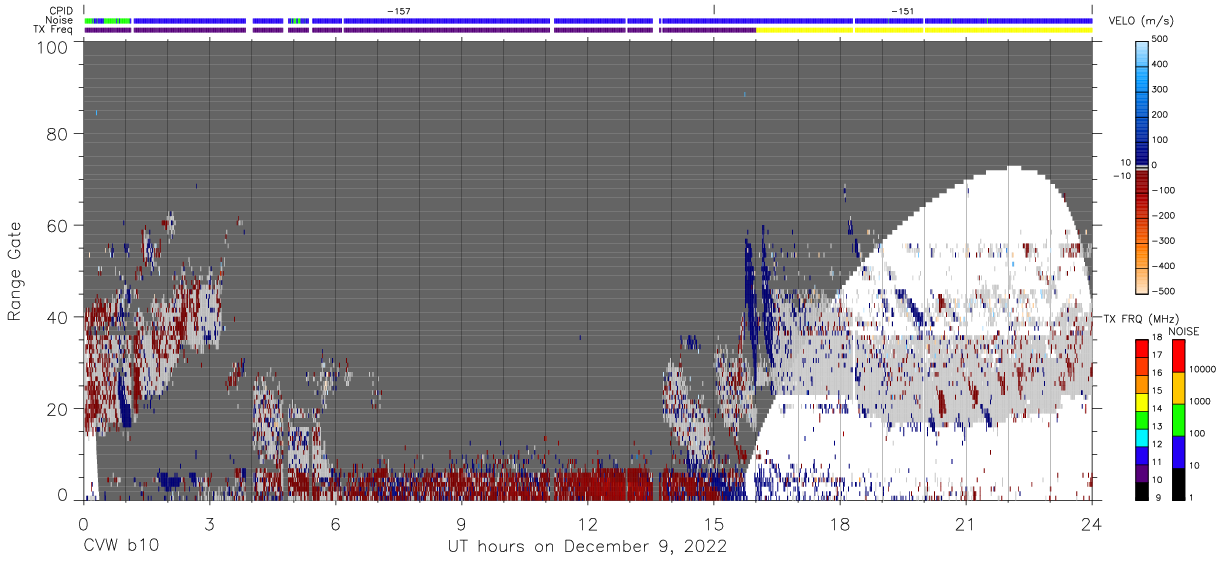1228x567 pixels.
Task: Click the red 17–18 MHz frequency swatch
Action: [1142, 348]
